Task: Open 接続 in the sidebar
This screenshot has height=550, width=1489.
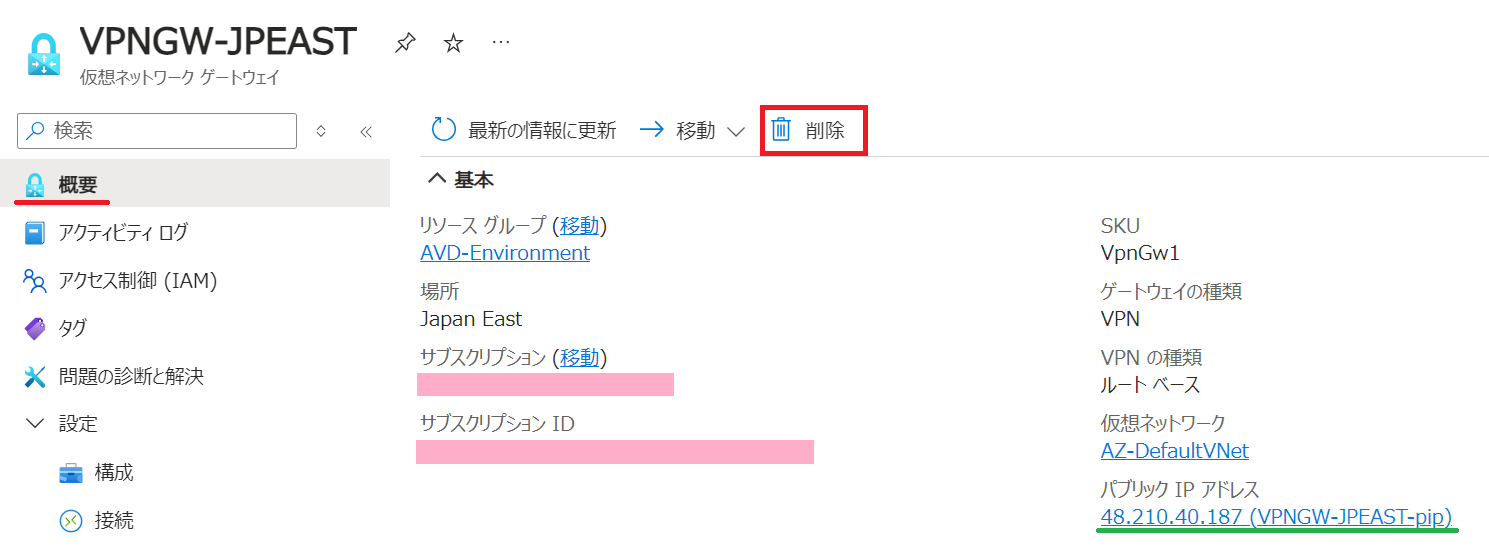Action: pyautogui.click(x=113, y=520)
